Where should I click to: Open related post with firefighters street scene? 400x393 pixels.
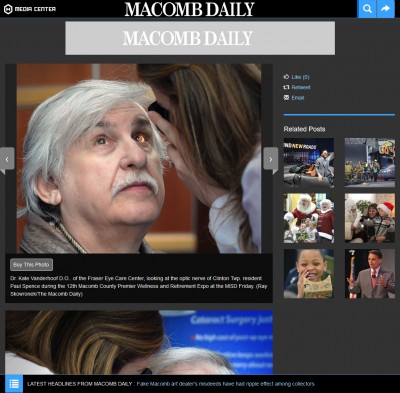370,163
